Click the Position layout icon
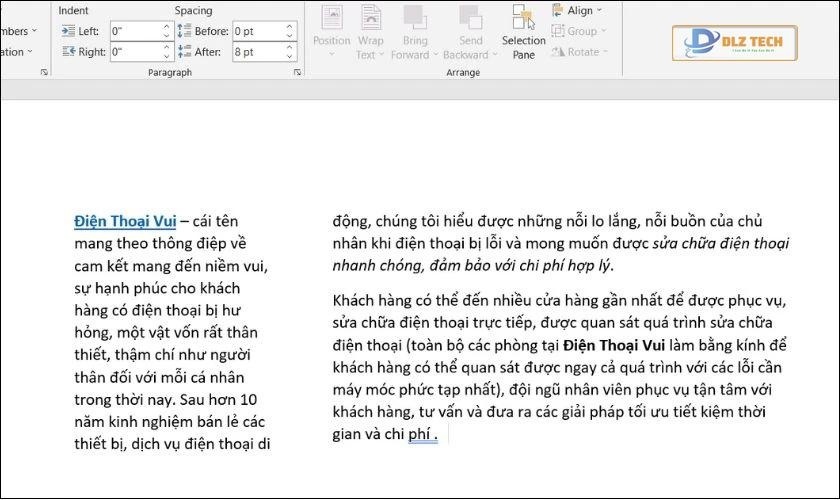Image resolution: width=840 pixels, height=500 pixels. point(331,18)
